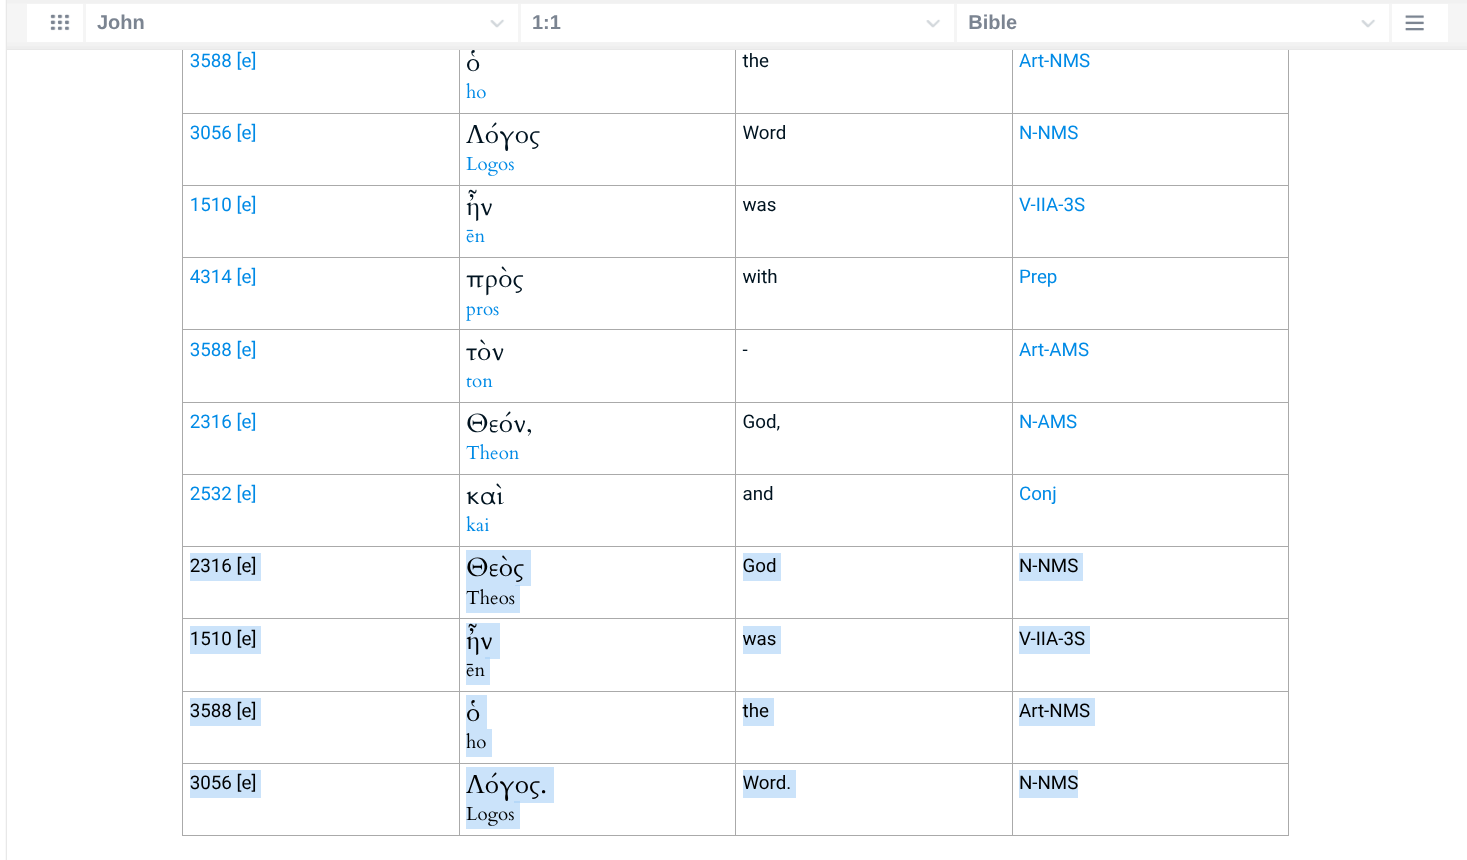1467x860 pixels.
Task: Click the transliteration 'Theon' link
Action: point(492,453)
